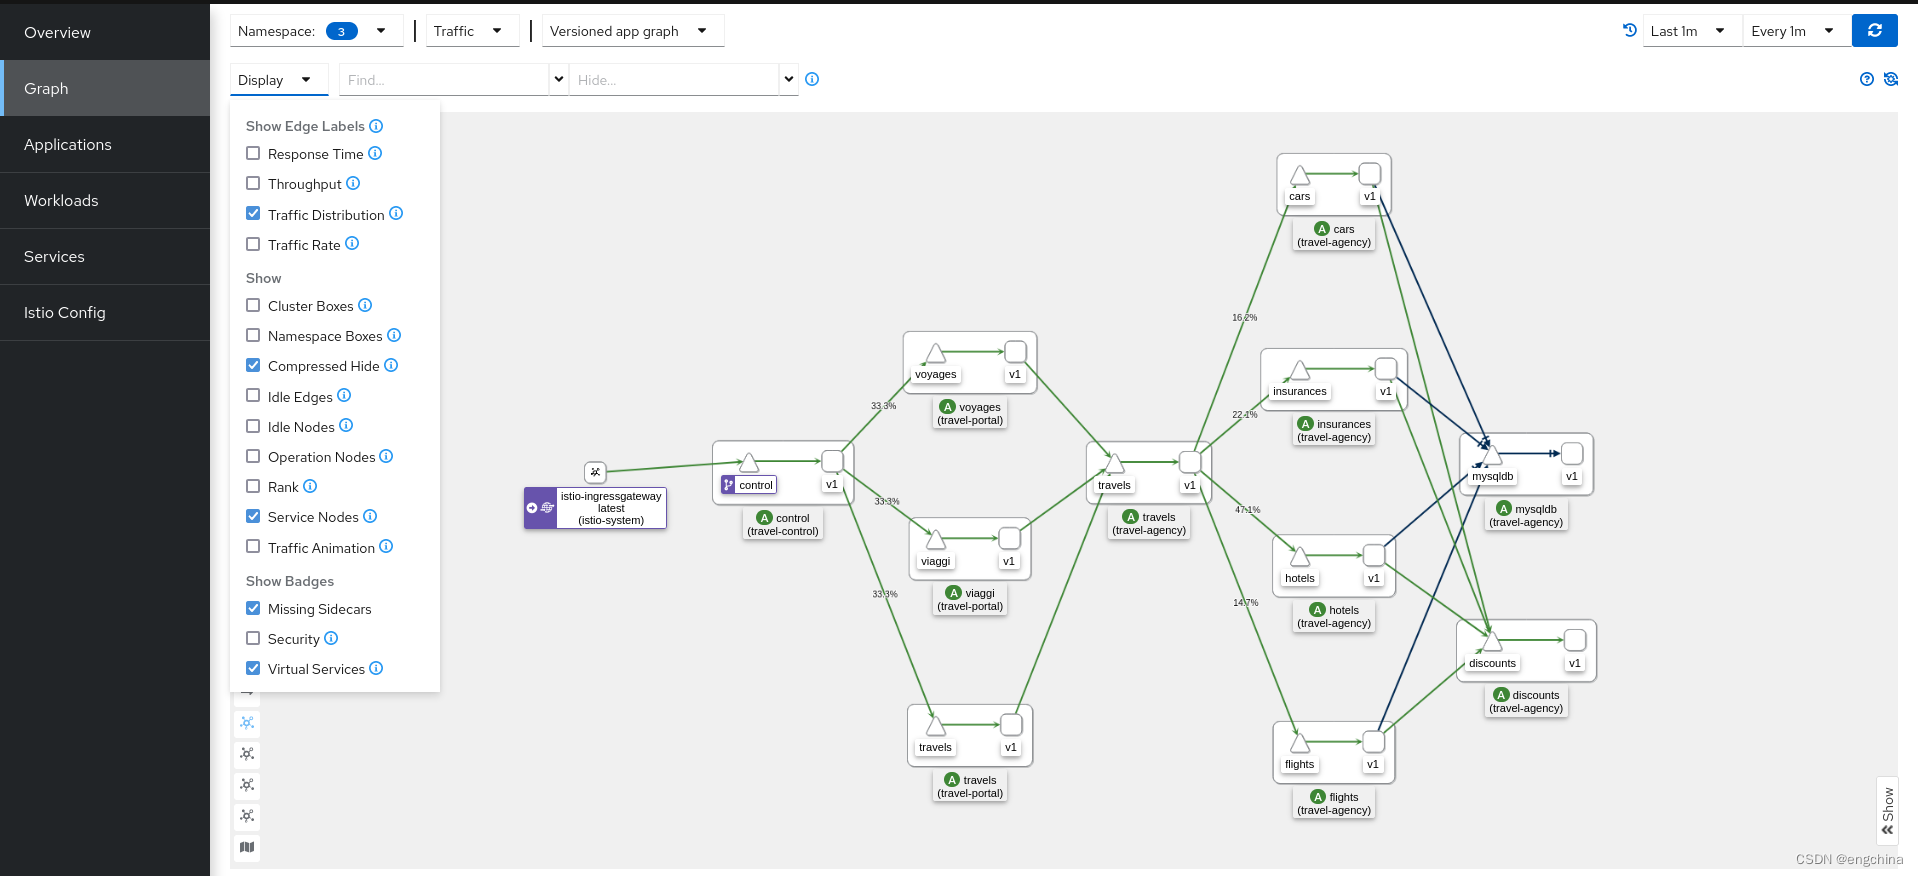1918x876 pixels.
Task: Expand the Show side panel
Action: [1887, 811]
